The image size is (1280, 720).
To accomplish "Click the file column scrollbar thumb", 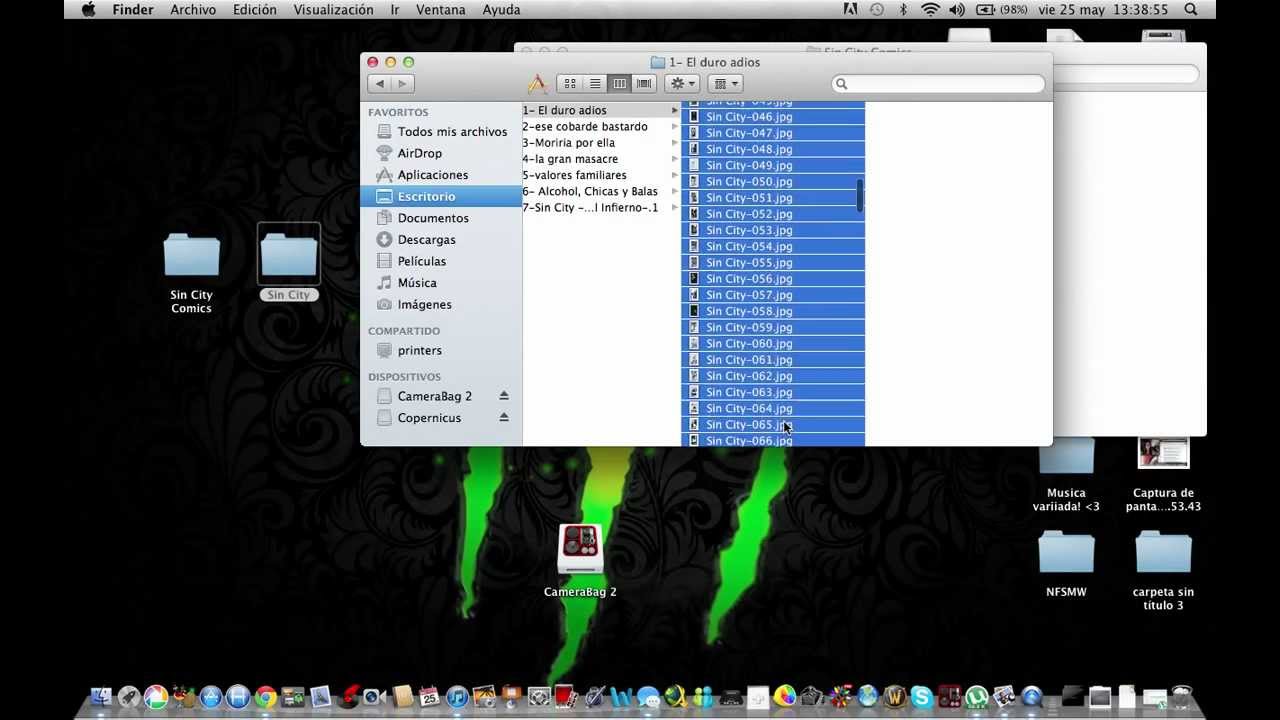I will tap(860, 195).
